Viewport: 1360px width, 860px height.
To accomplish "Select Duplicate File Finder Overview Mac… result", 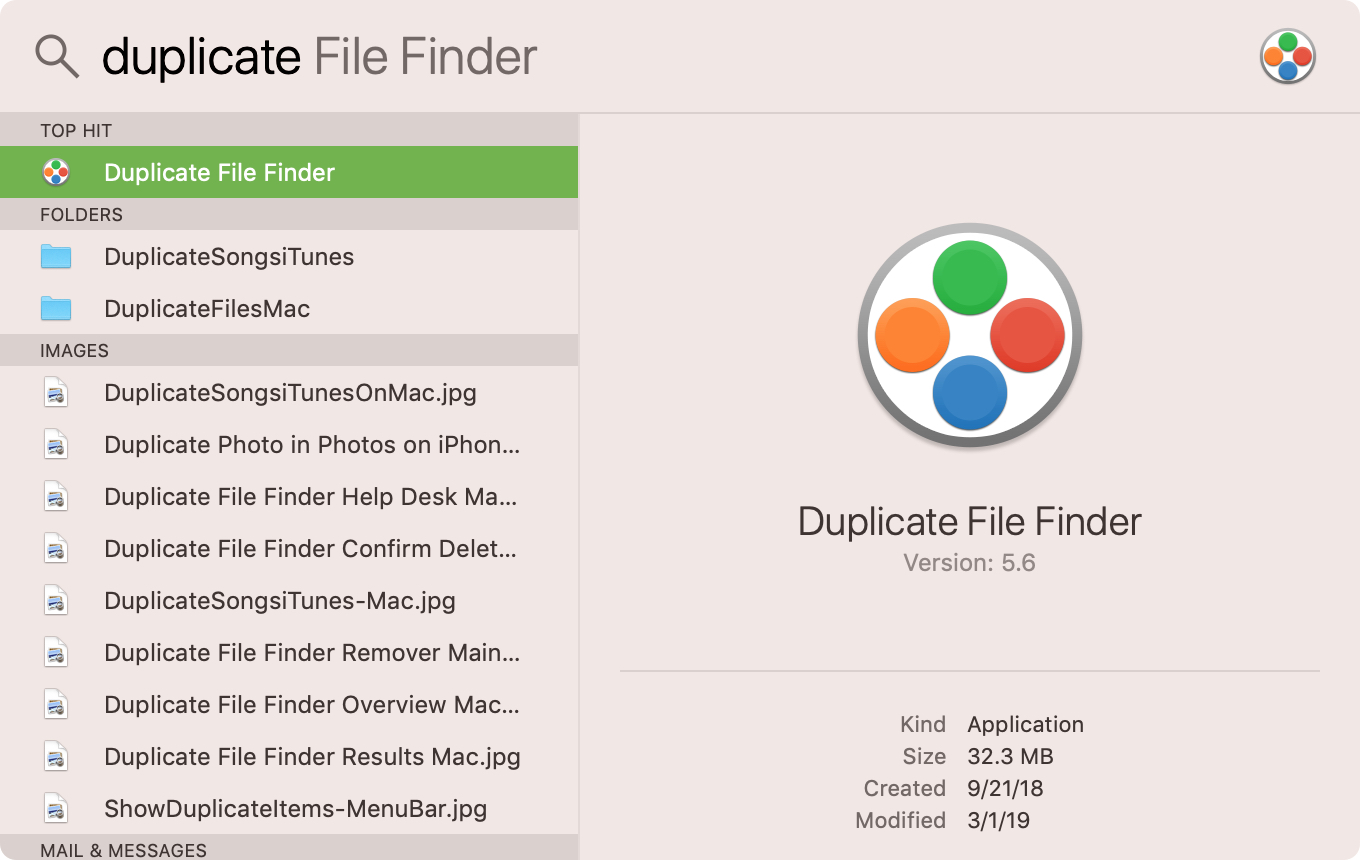I will pos(289,705).
